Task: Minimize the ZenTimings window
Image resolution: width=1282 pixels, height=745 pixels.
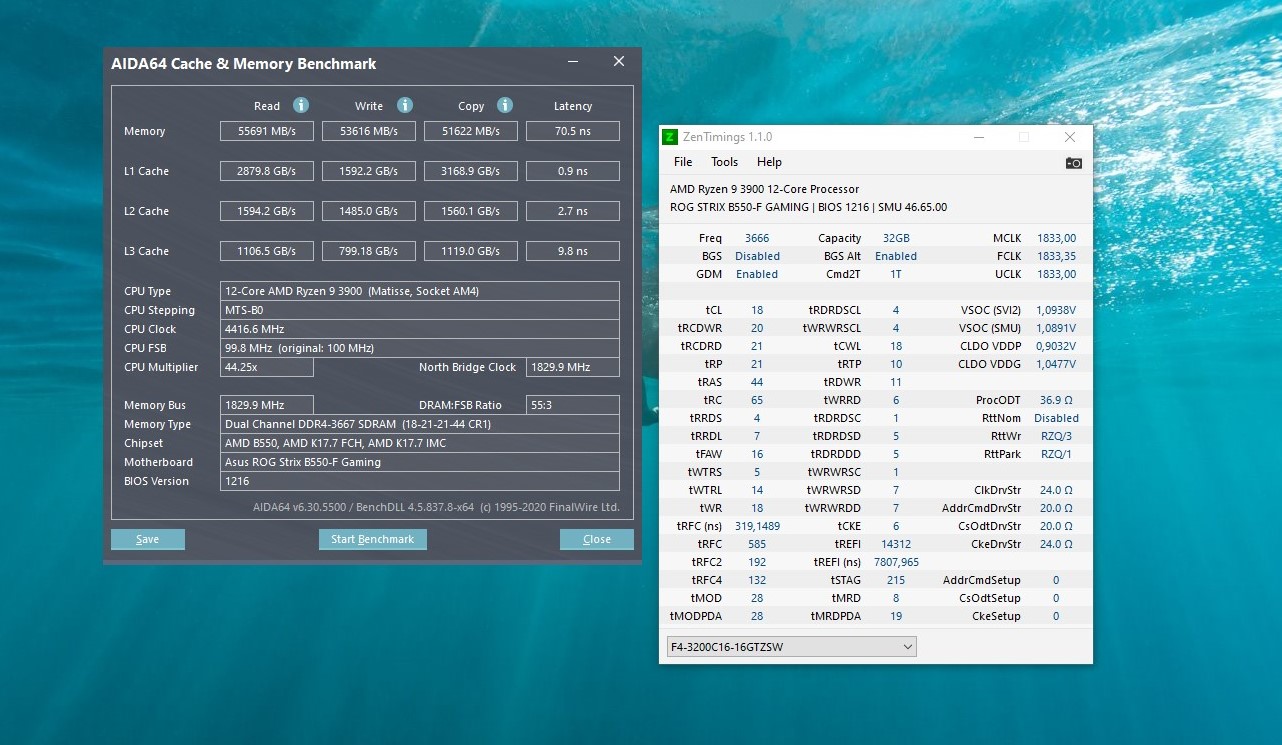Action: (977, 137)
